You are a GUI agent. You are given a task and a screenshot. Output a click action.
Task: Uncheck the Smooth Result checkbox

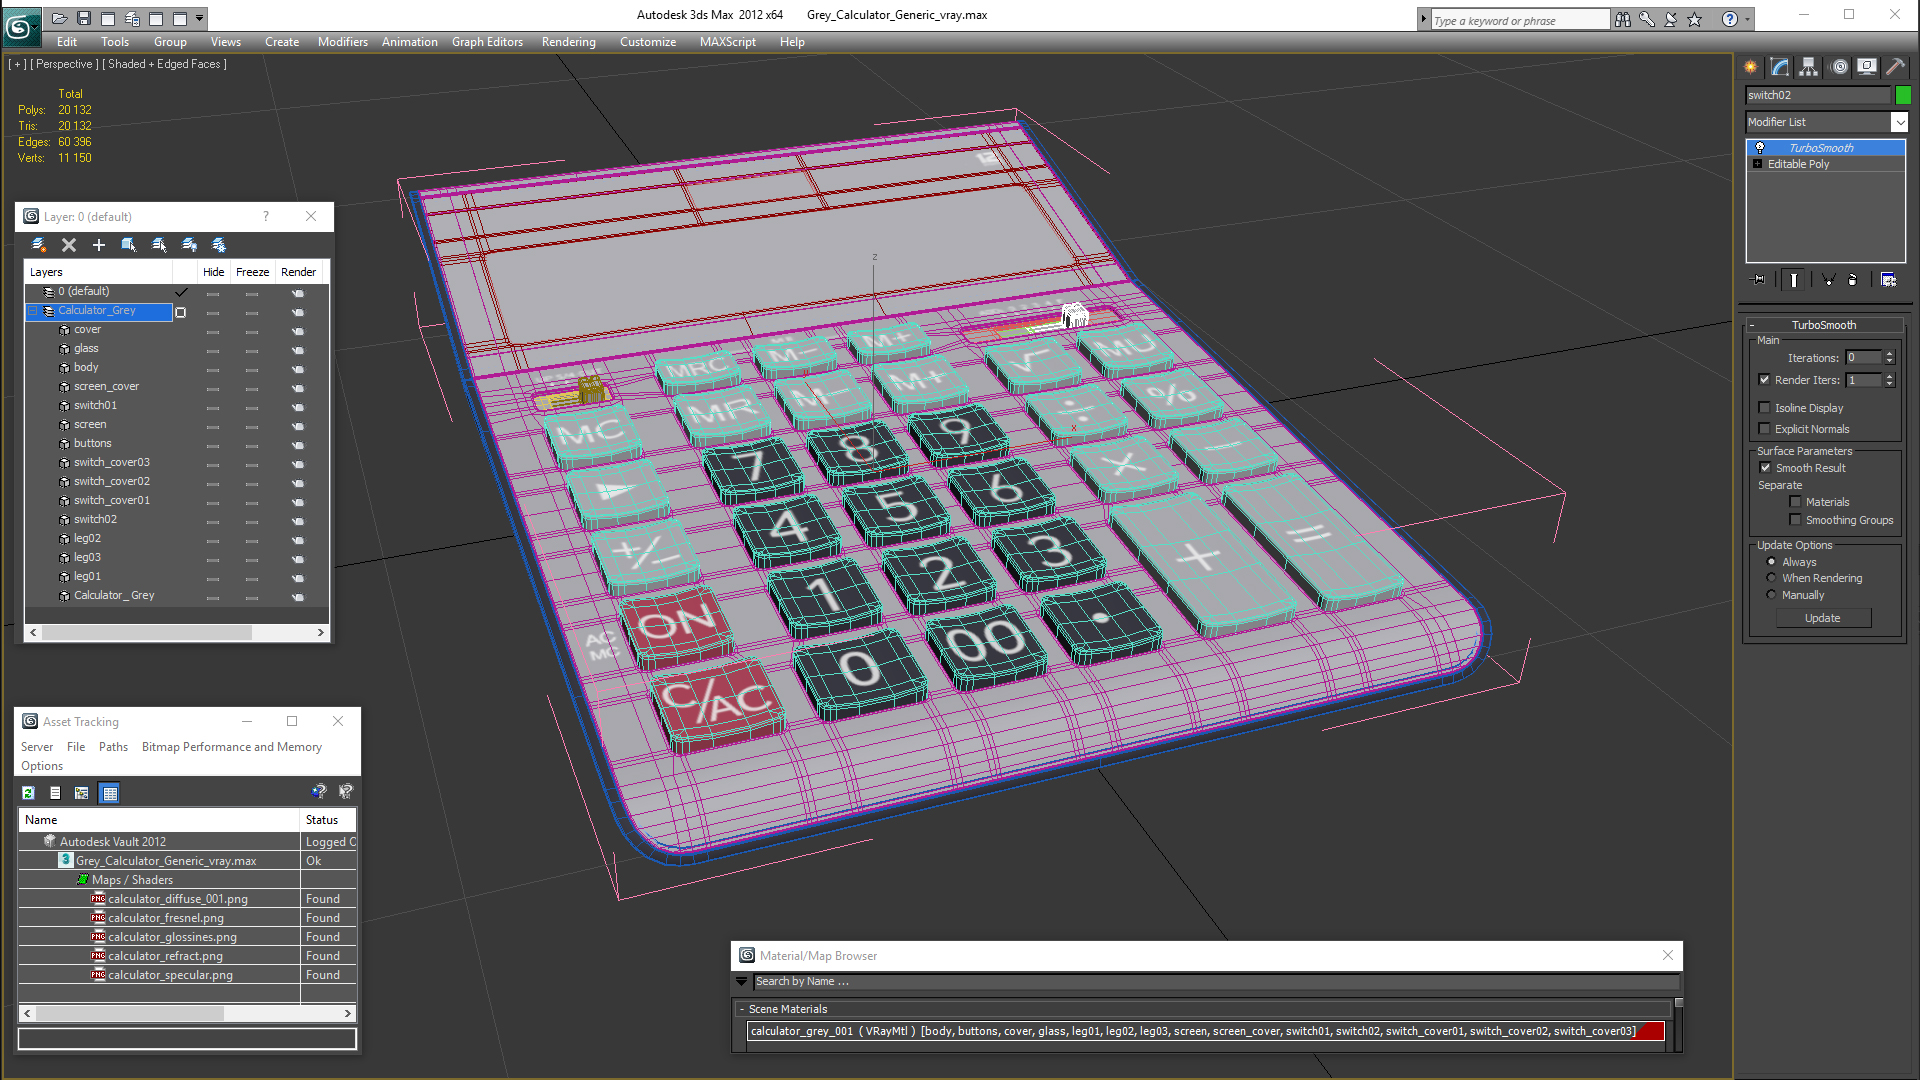coord(1766,468)
